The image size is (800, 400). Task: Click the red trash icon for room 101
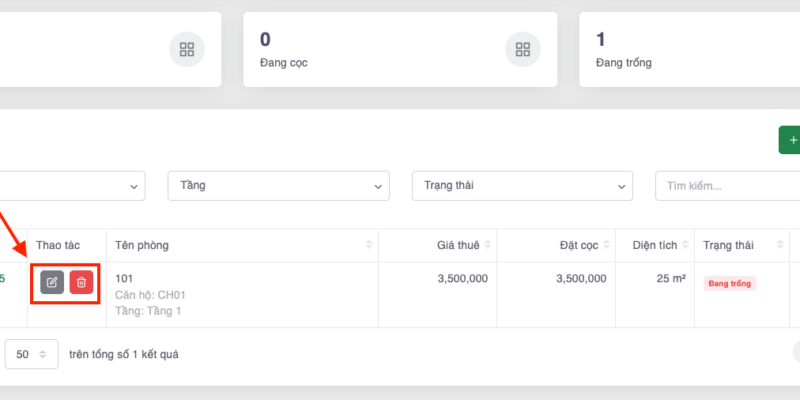pyautogui.click(x=82, y=283)
